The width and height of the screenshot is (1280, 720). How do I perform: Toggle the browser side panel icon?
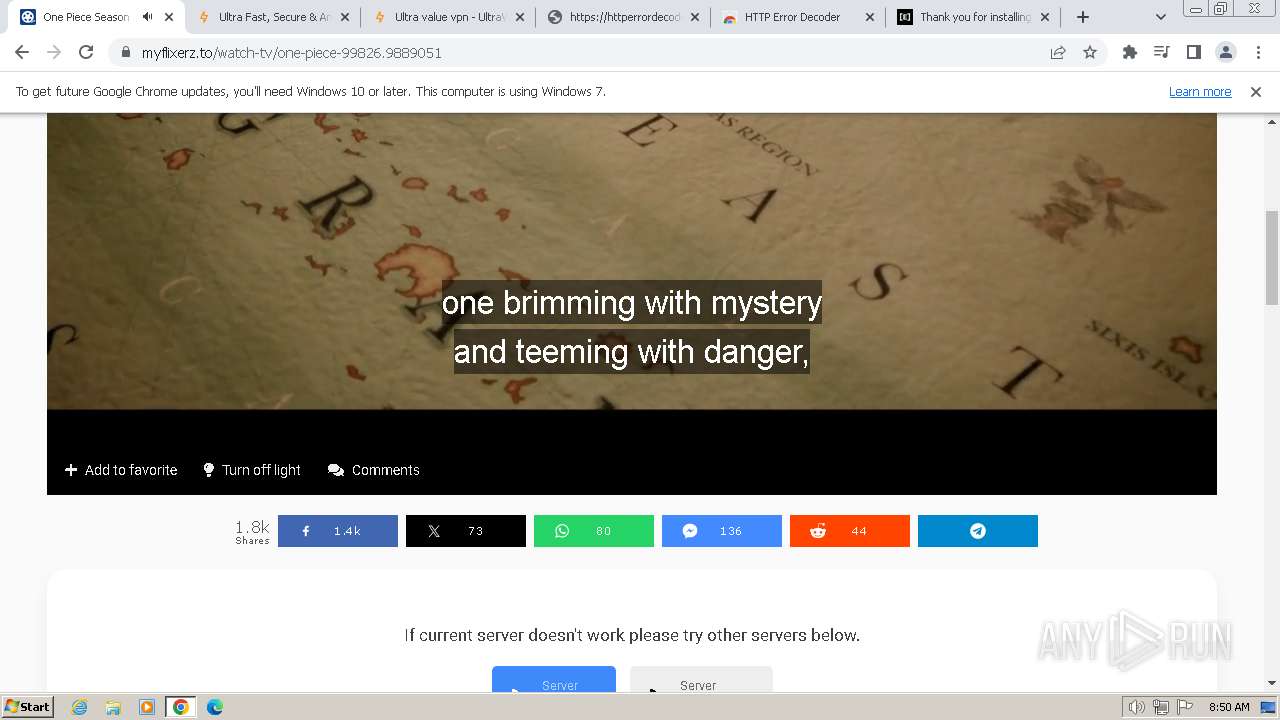(x=1193, y=53)
